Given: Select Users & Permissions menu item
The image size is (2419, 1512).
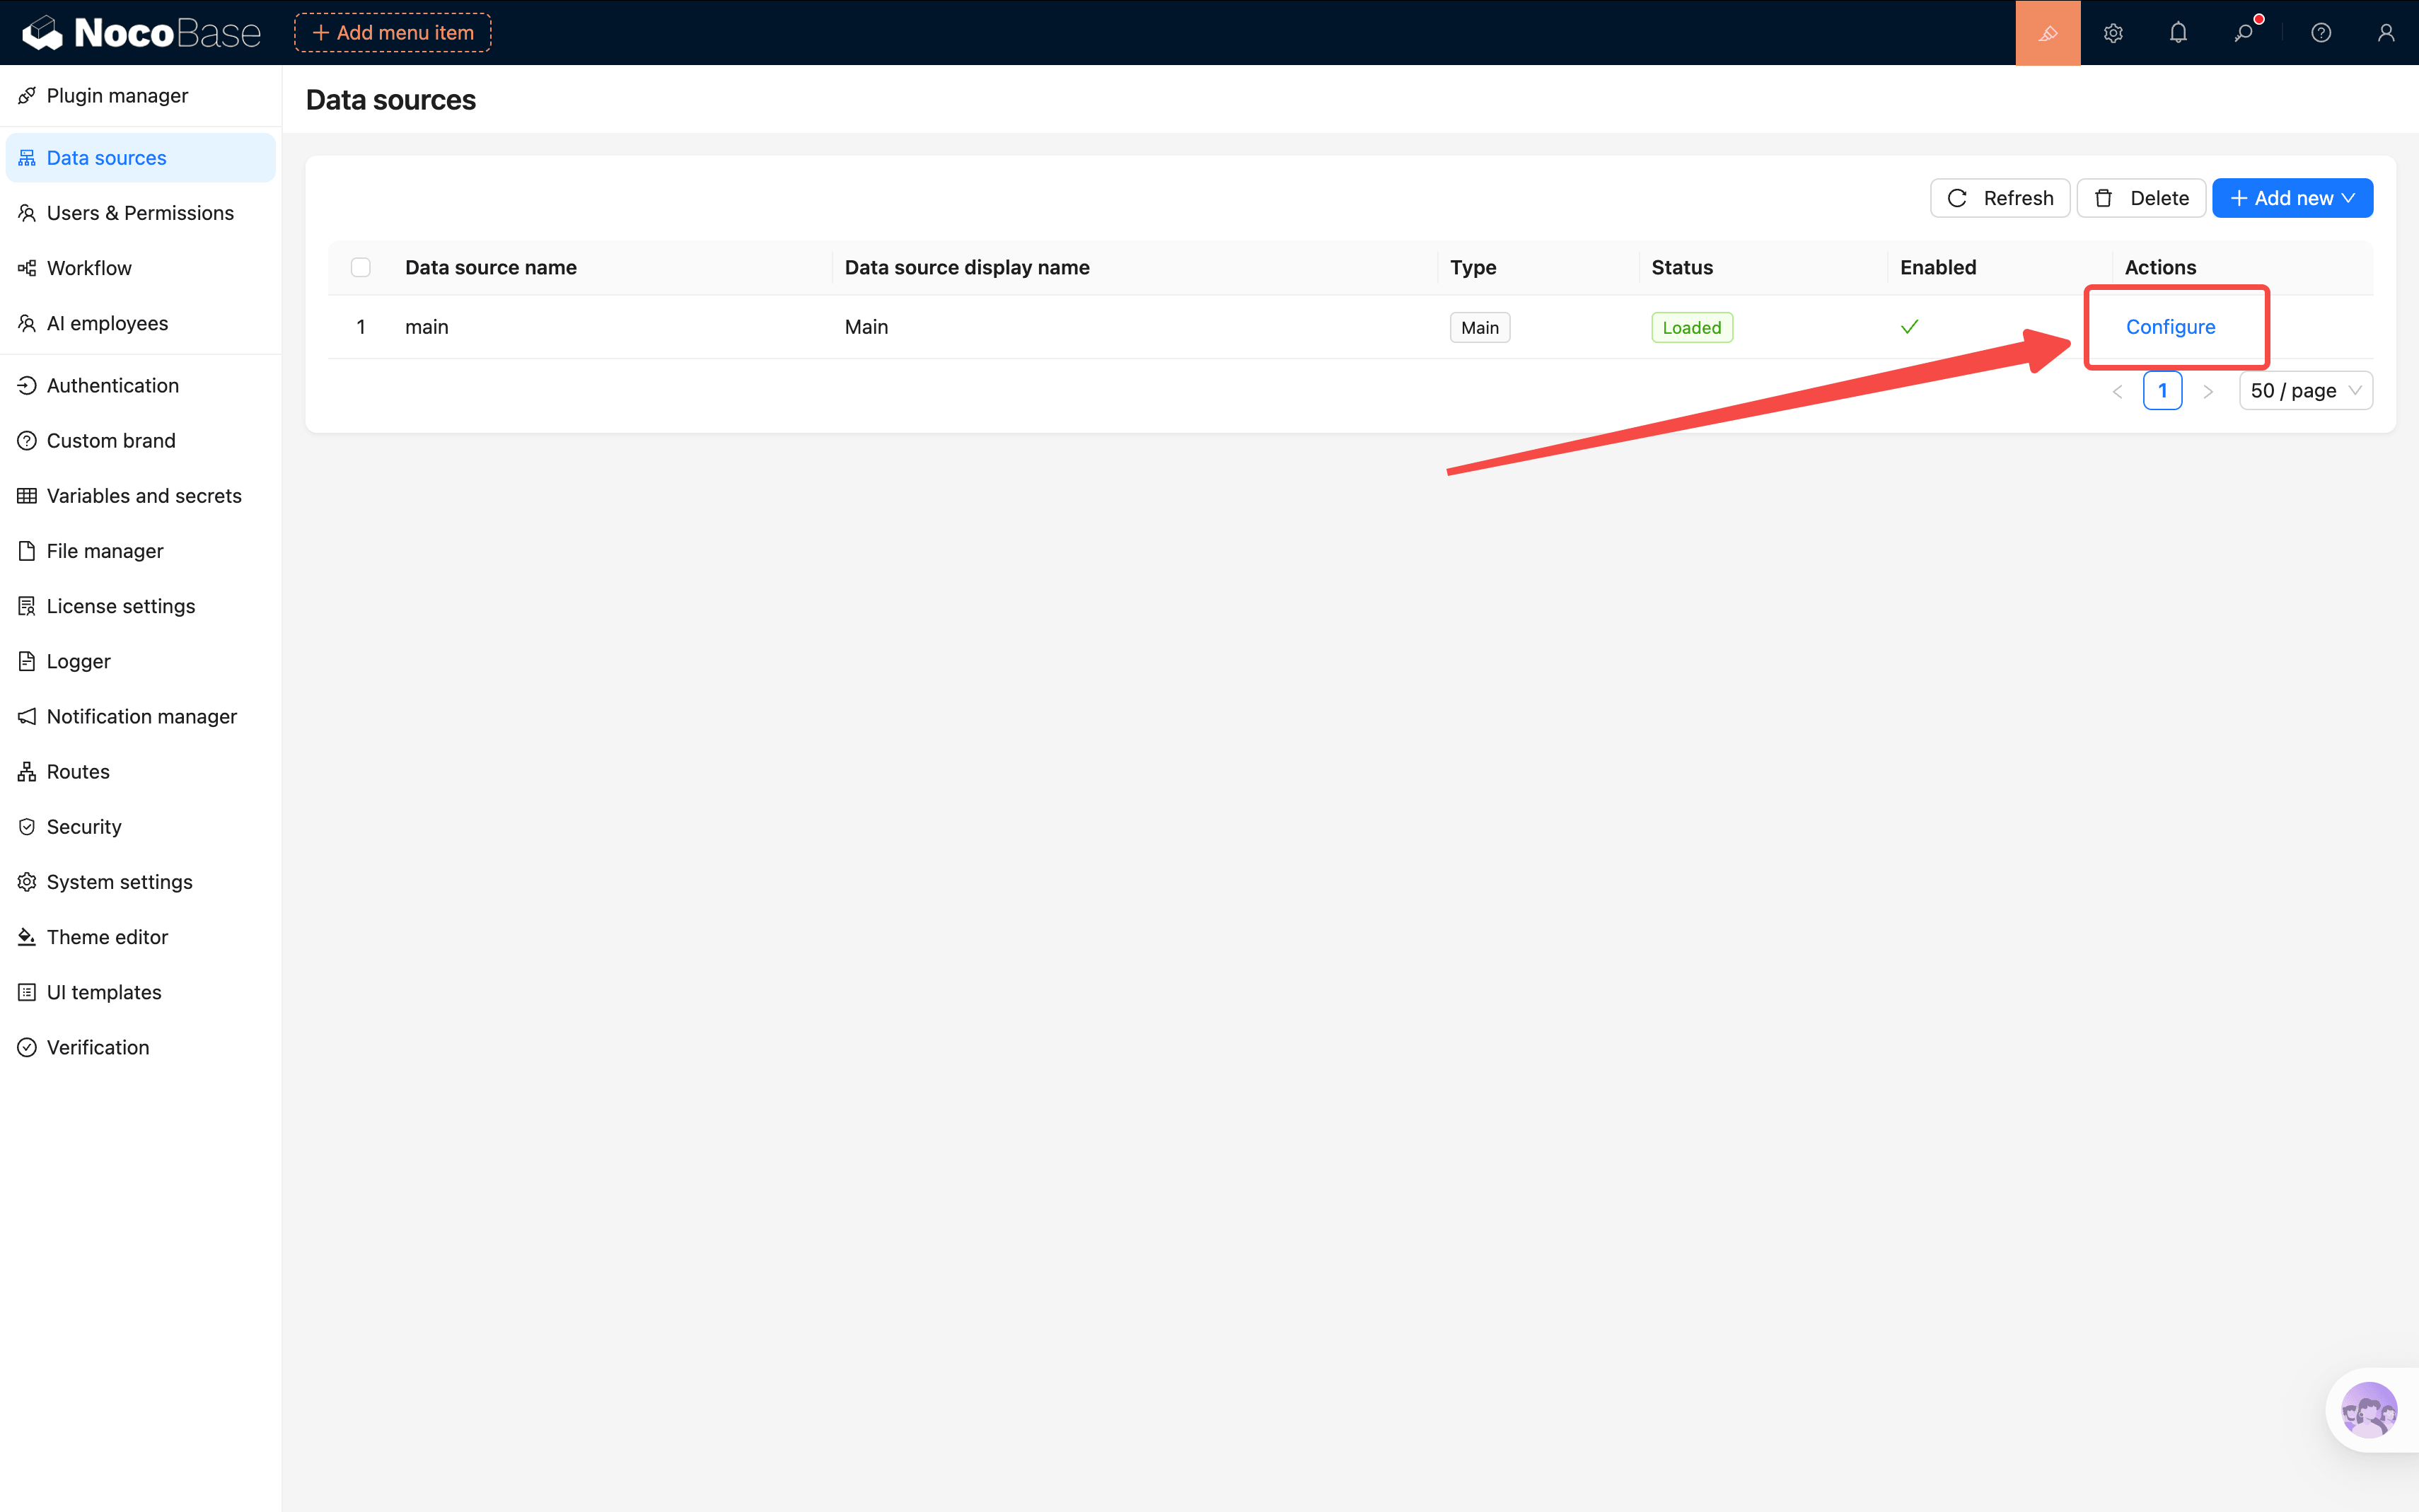Looking at the screenshot, I should (140, 213).
